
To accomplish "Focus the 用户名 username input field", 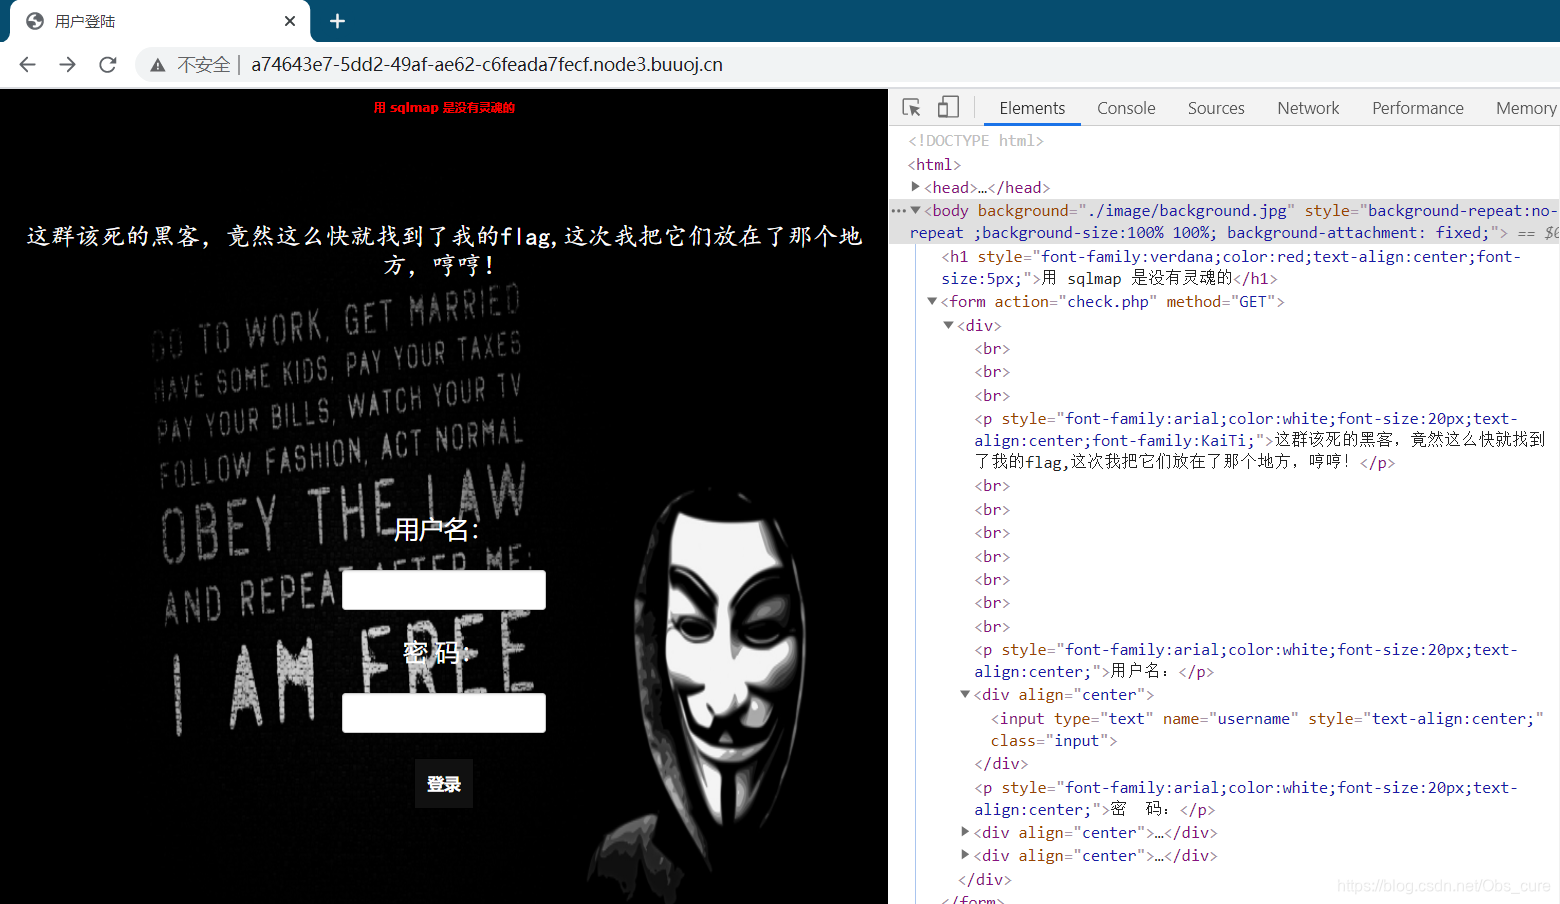I will point(444,590).
